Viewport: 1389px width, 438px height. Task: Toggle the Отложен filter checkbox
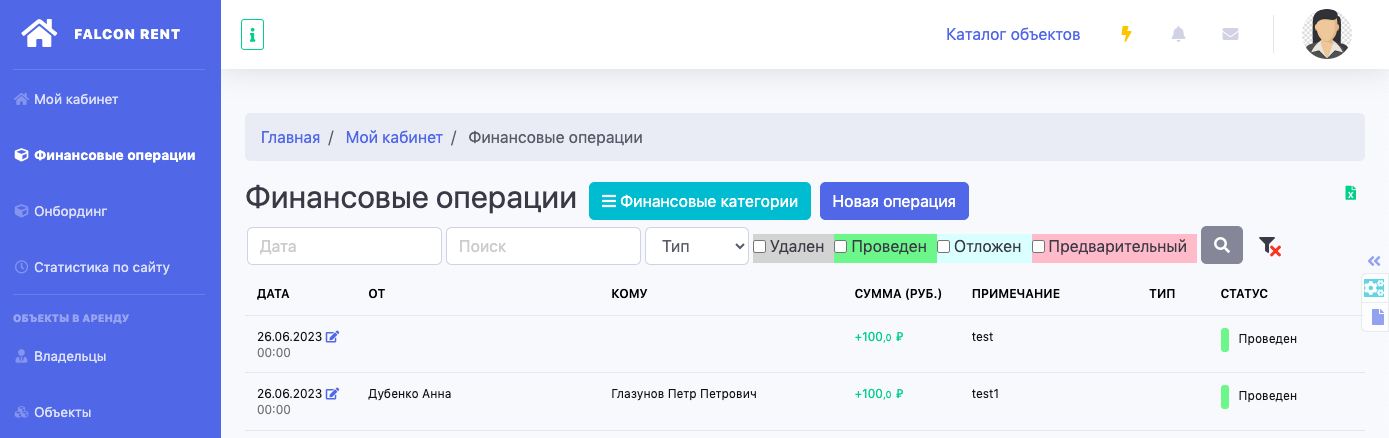point(943,246)
